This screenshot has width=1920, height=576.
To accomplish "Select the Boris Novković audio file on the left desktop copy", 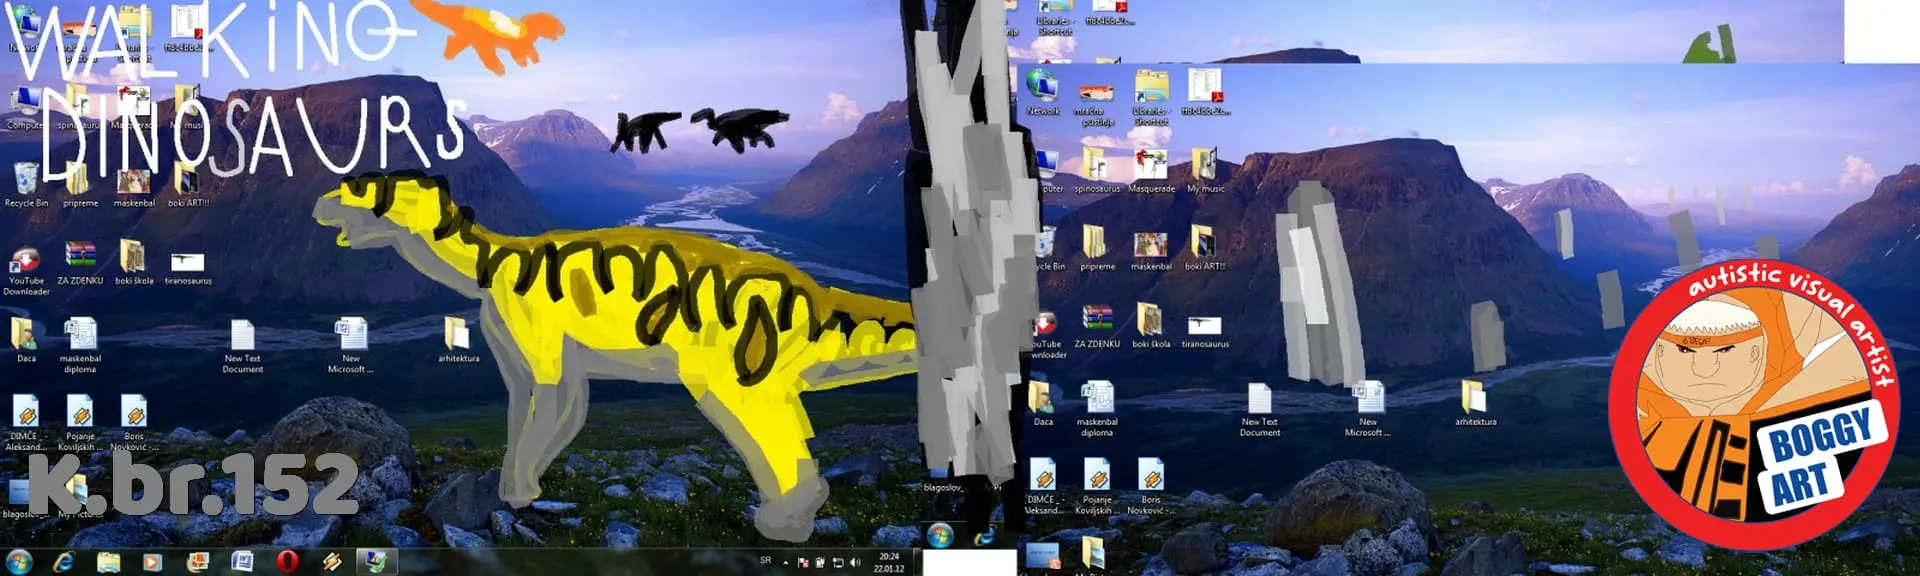I will 134,423.
